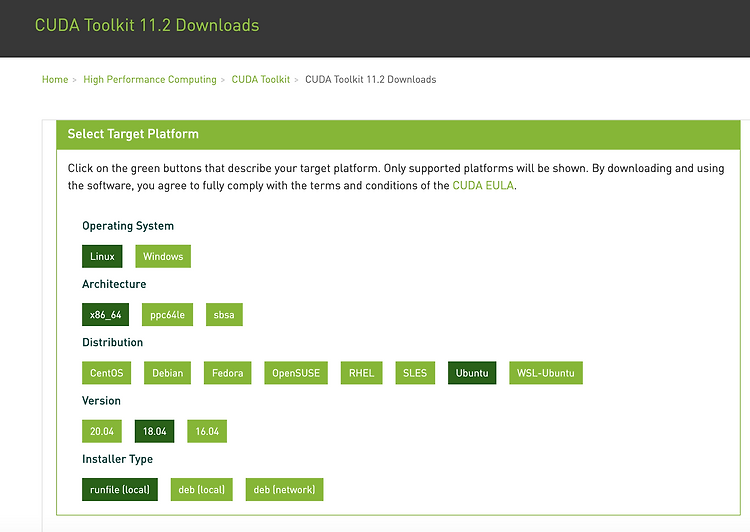Click the Architecture label
Screen dimensions: 750x532
point(114,284)
